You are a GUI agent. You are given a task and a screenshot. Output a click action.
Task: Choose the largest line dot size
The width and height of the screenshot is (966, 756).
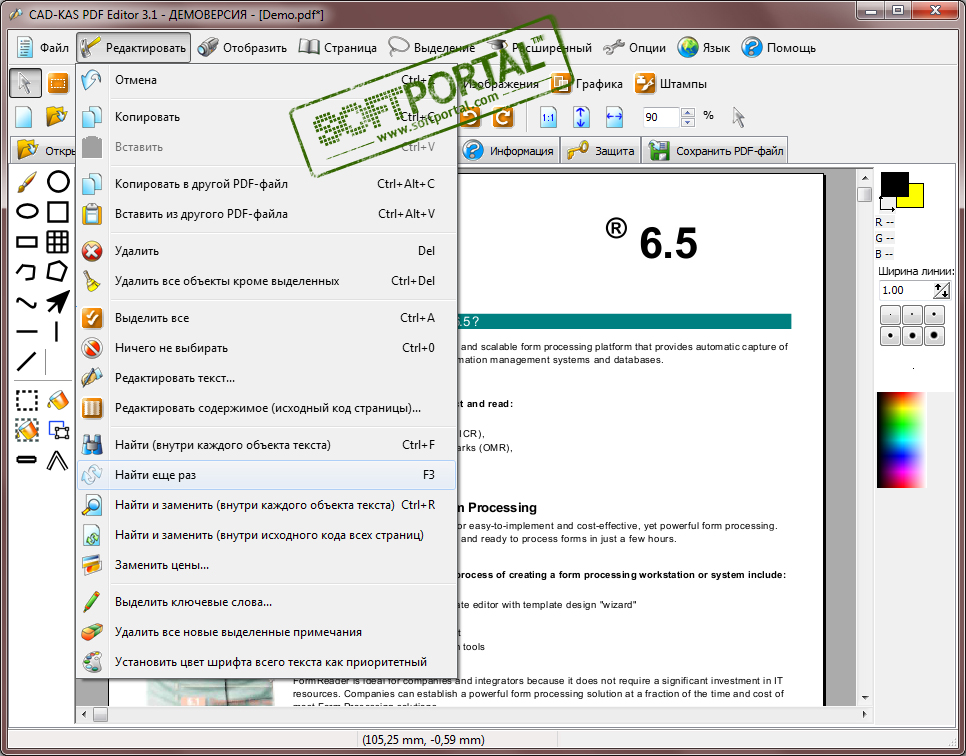(x=935, y=336)
